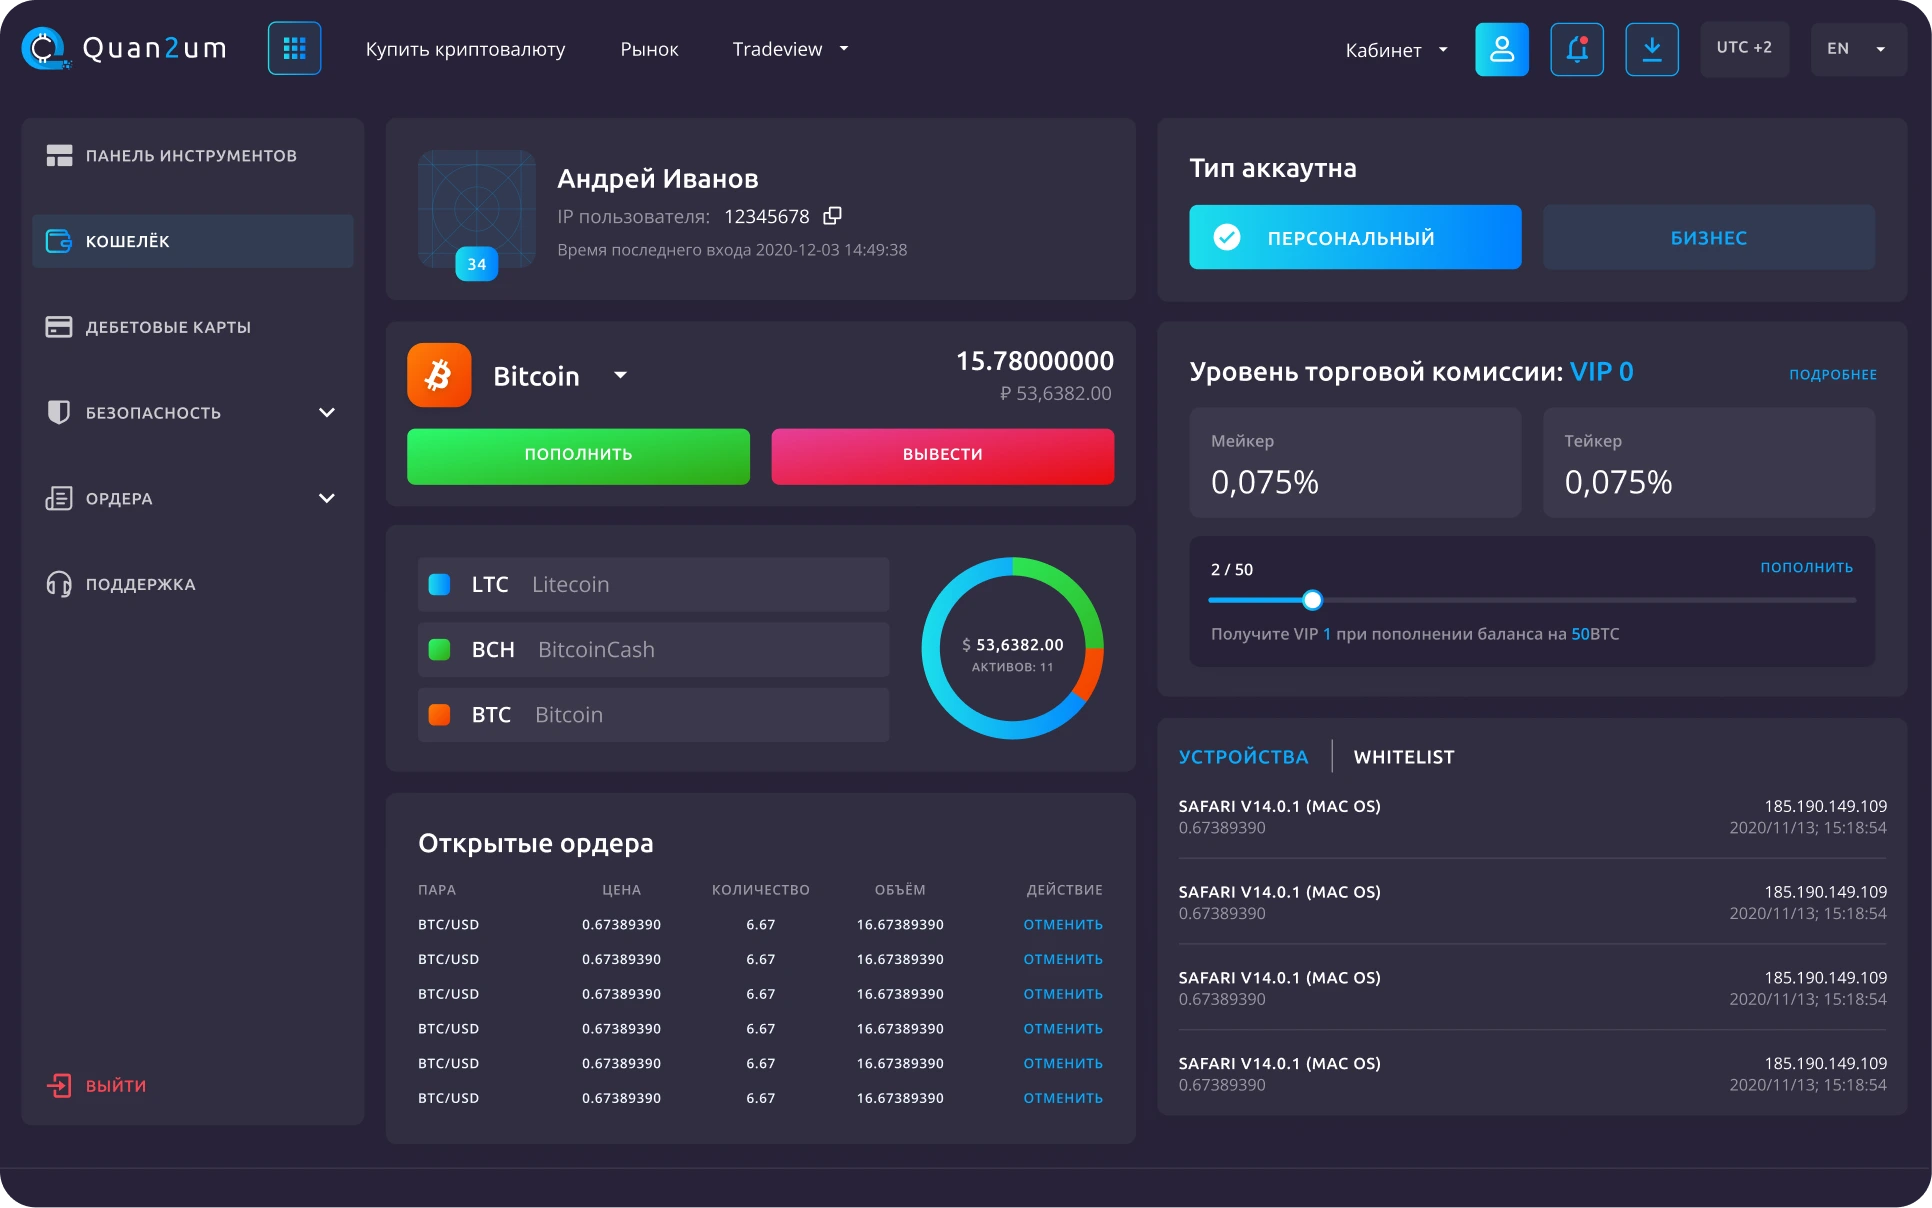Expand the Кабинет dropdown arrow
Image resolution: width=1932 pixels, height=1208 pixels.
tap(1443, 49)
